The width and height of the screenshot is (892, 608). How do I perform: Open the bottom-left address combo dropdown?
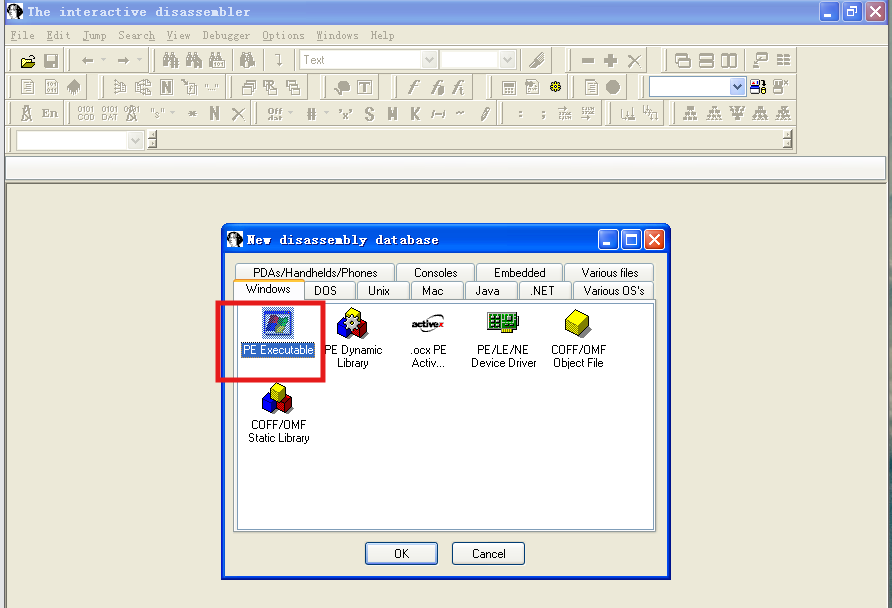point(135,140)
